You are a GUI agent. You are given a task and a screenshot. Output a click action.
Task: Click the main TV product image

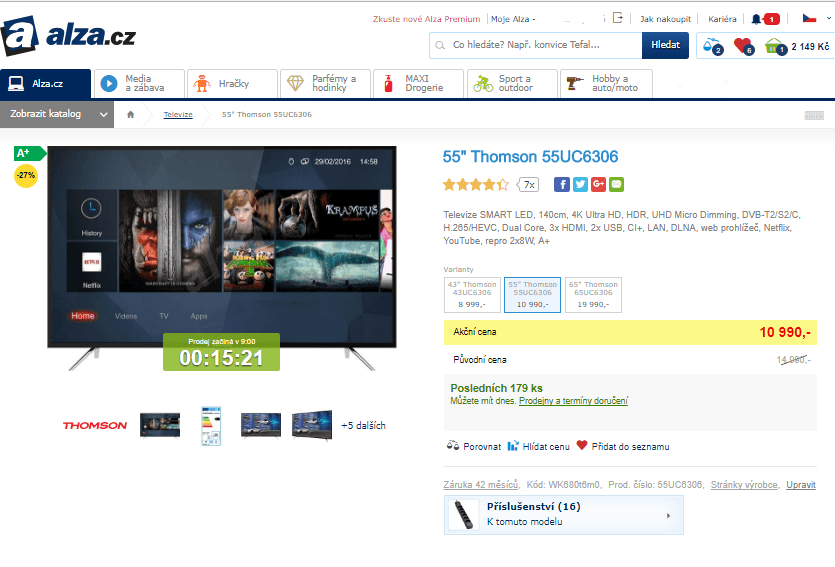coord(222,258)
